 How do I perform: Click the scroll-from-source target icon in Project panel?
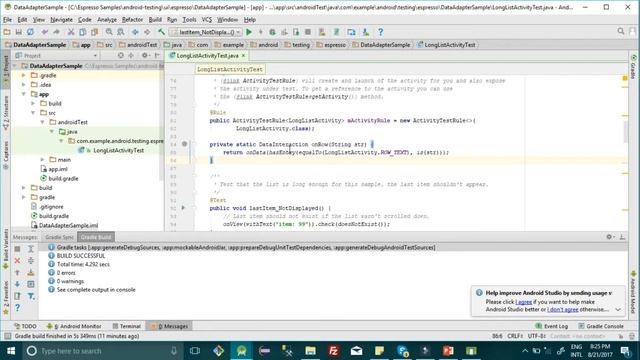[120, 55]
